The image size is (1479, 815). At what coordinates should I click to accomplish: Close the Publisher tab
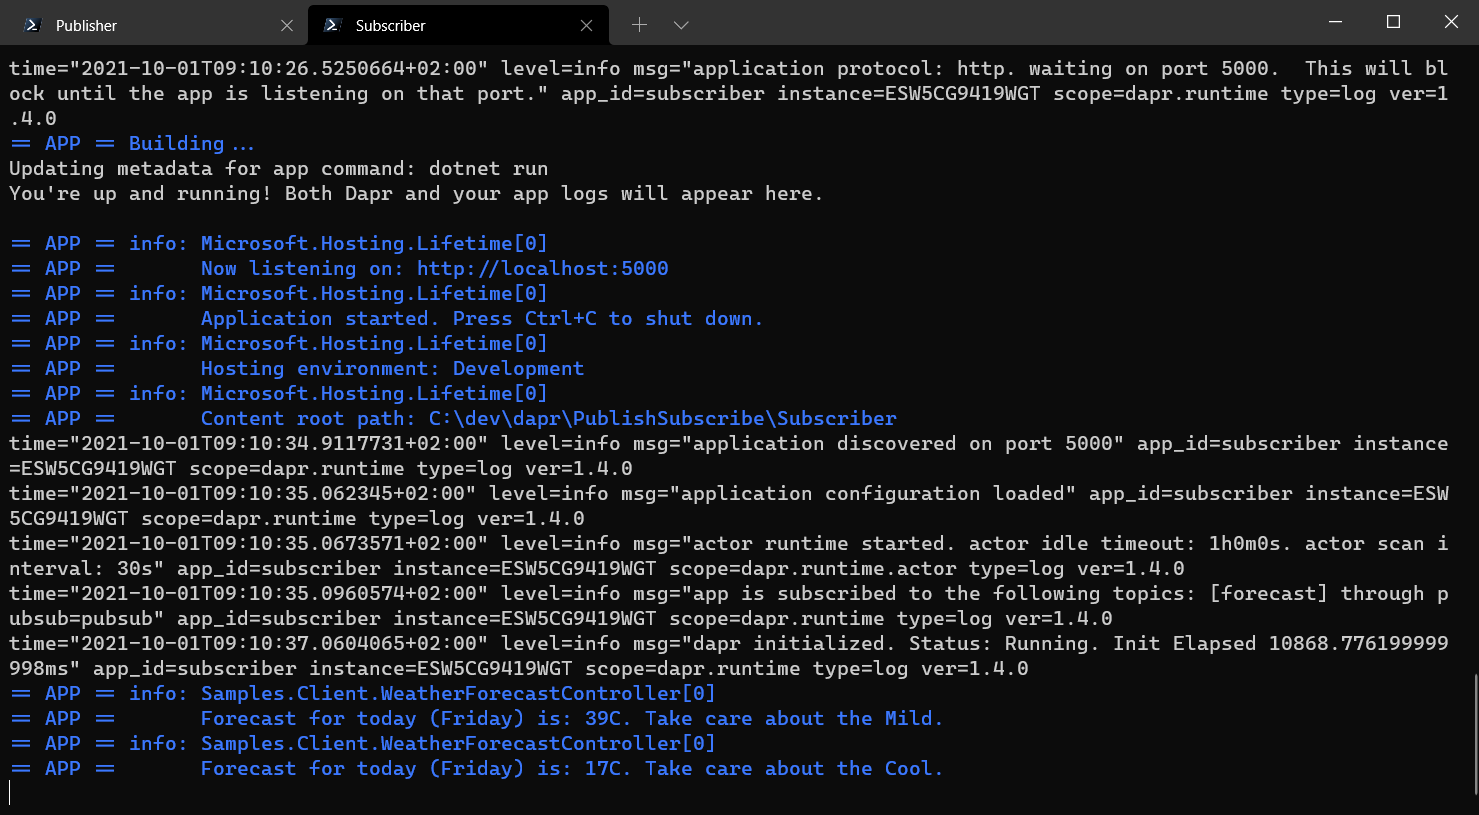pyautogui.click(x=287, y=26)
